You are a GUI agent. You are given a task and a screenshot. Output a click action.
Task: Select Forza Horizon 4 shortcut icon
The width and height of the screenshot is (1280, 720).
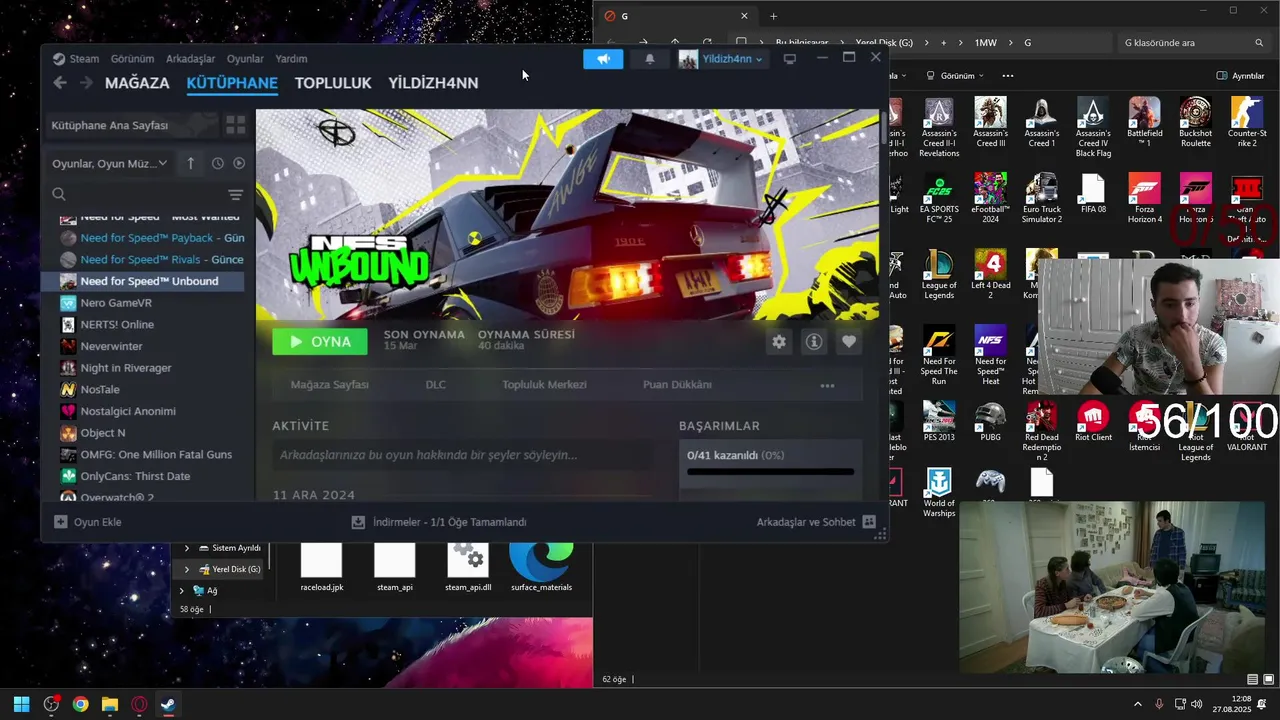point(1145,199)
